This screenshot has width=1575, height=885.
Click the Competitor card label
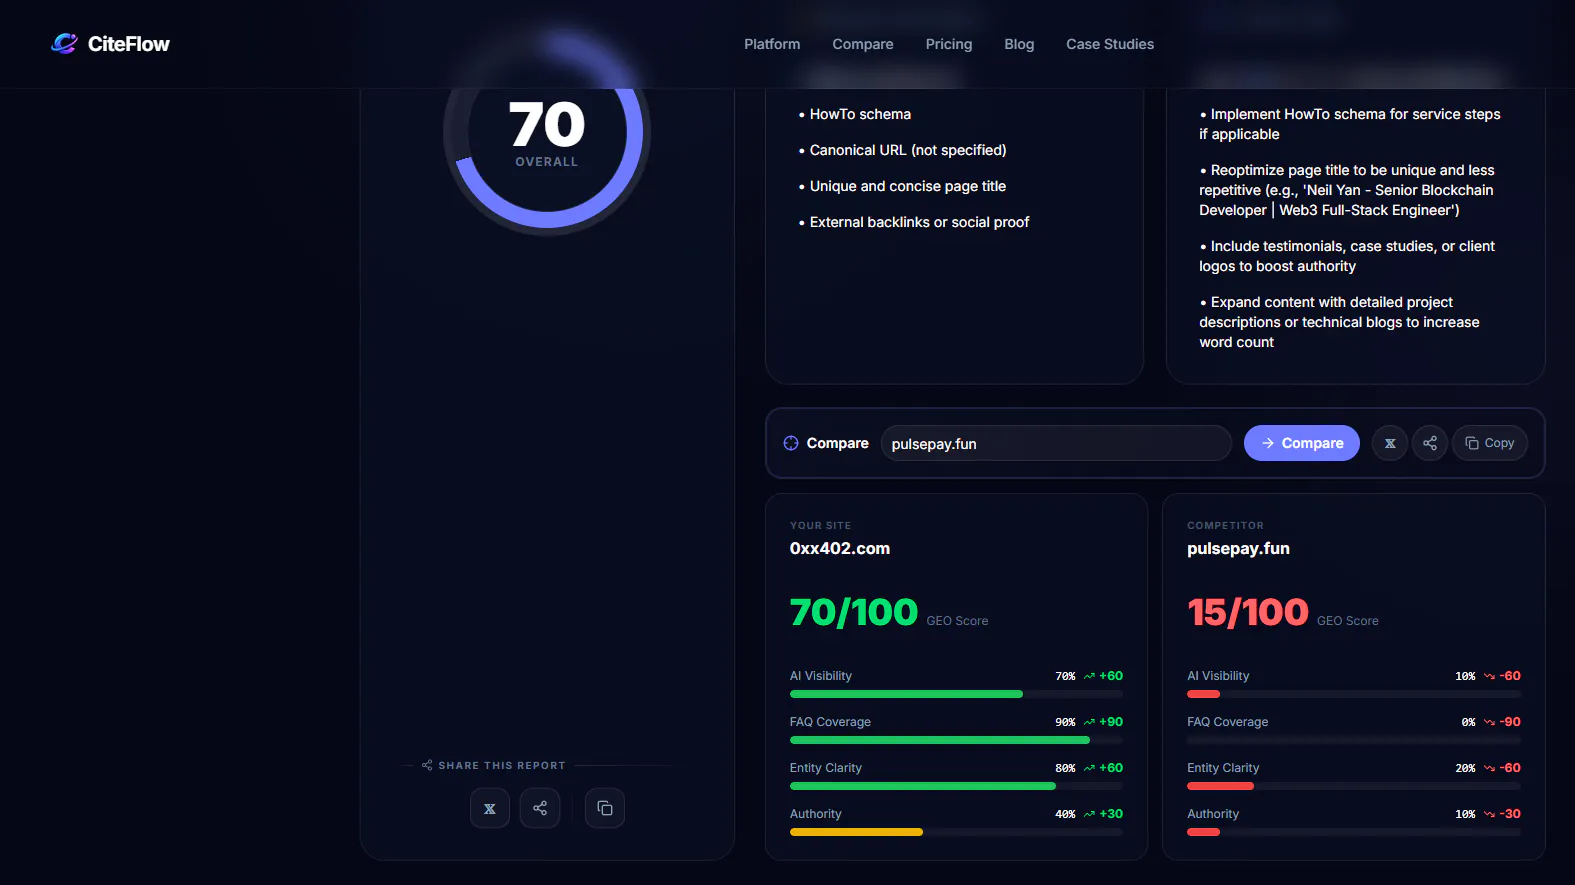pos(1225,526)
